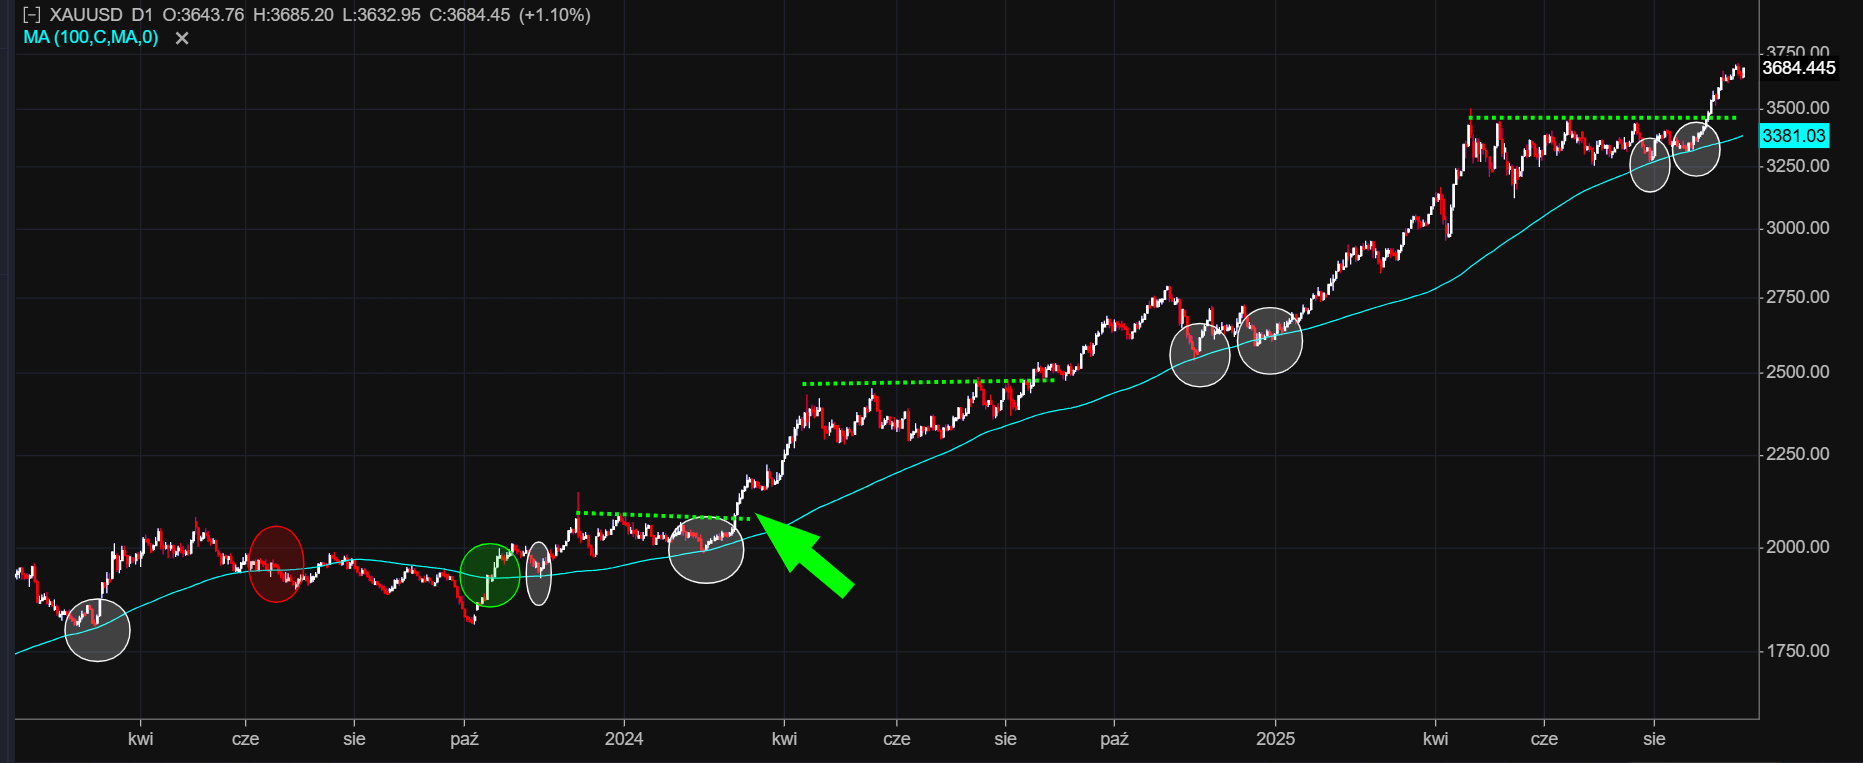This screenshot has height=763, width=1863.
Task: Click the XAUUSD symbol label
Action: [x=86, y=15]
